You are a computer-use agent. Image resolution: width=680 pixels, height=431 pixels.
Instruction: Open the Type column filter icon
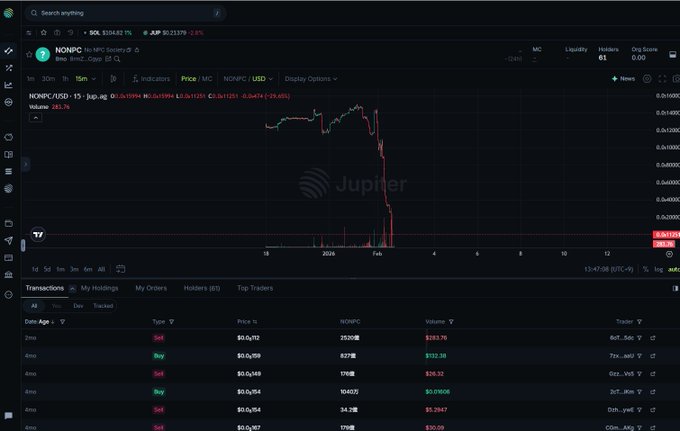click(x=172, y=322)
